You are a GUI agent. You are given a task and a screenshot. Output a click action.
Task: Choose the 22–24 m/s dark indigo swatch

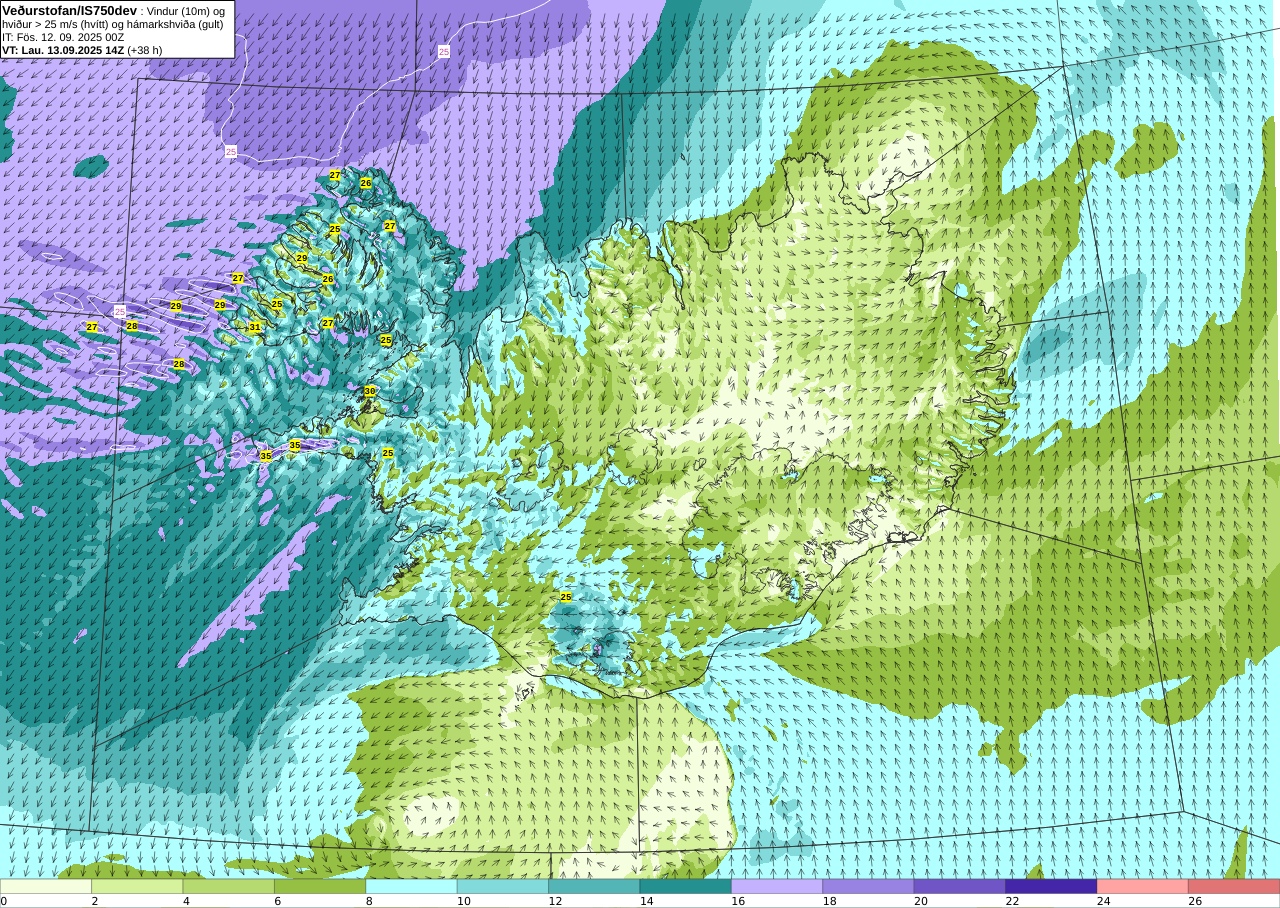pos(1051,886)
